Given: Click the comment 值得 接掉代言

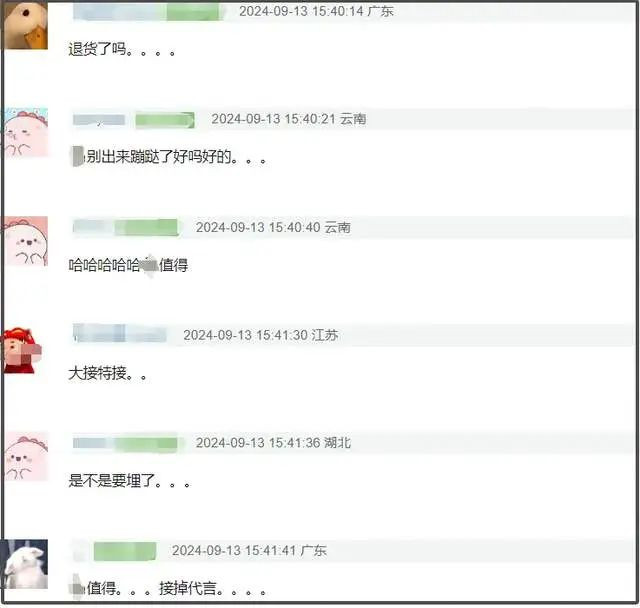Looking at the screenshot, I should pyautogui.click(x=169, y=588).
